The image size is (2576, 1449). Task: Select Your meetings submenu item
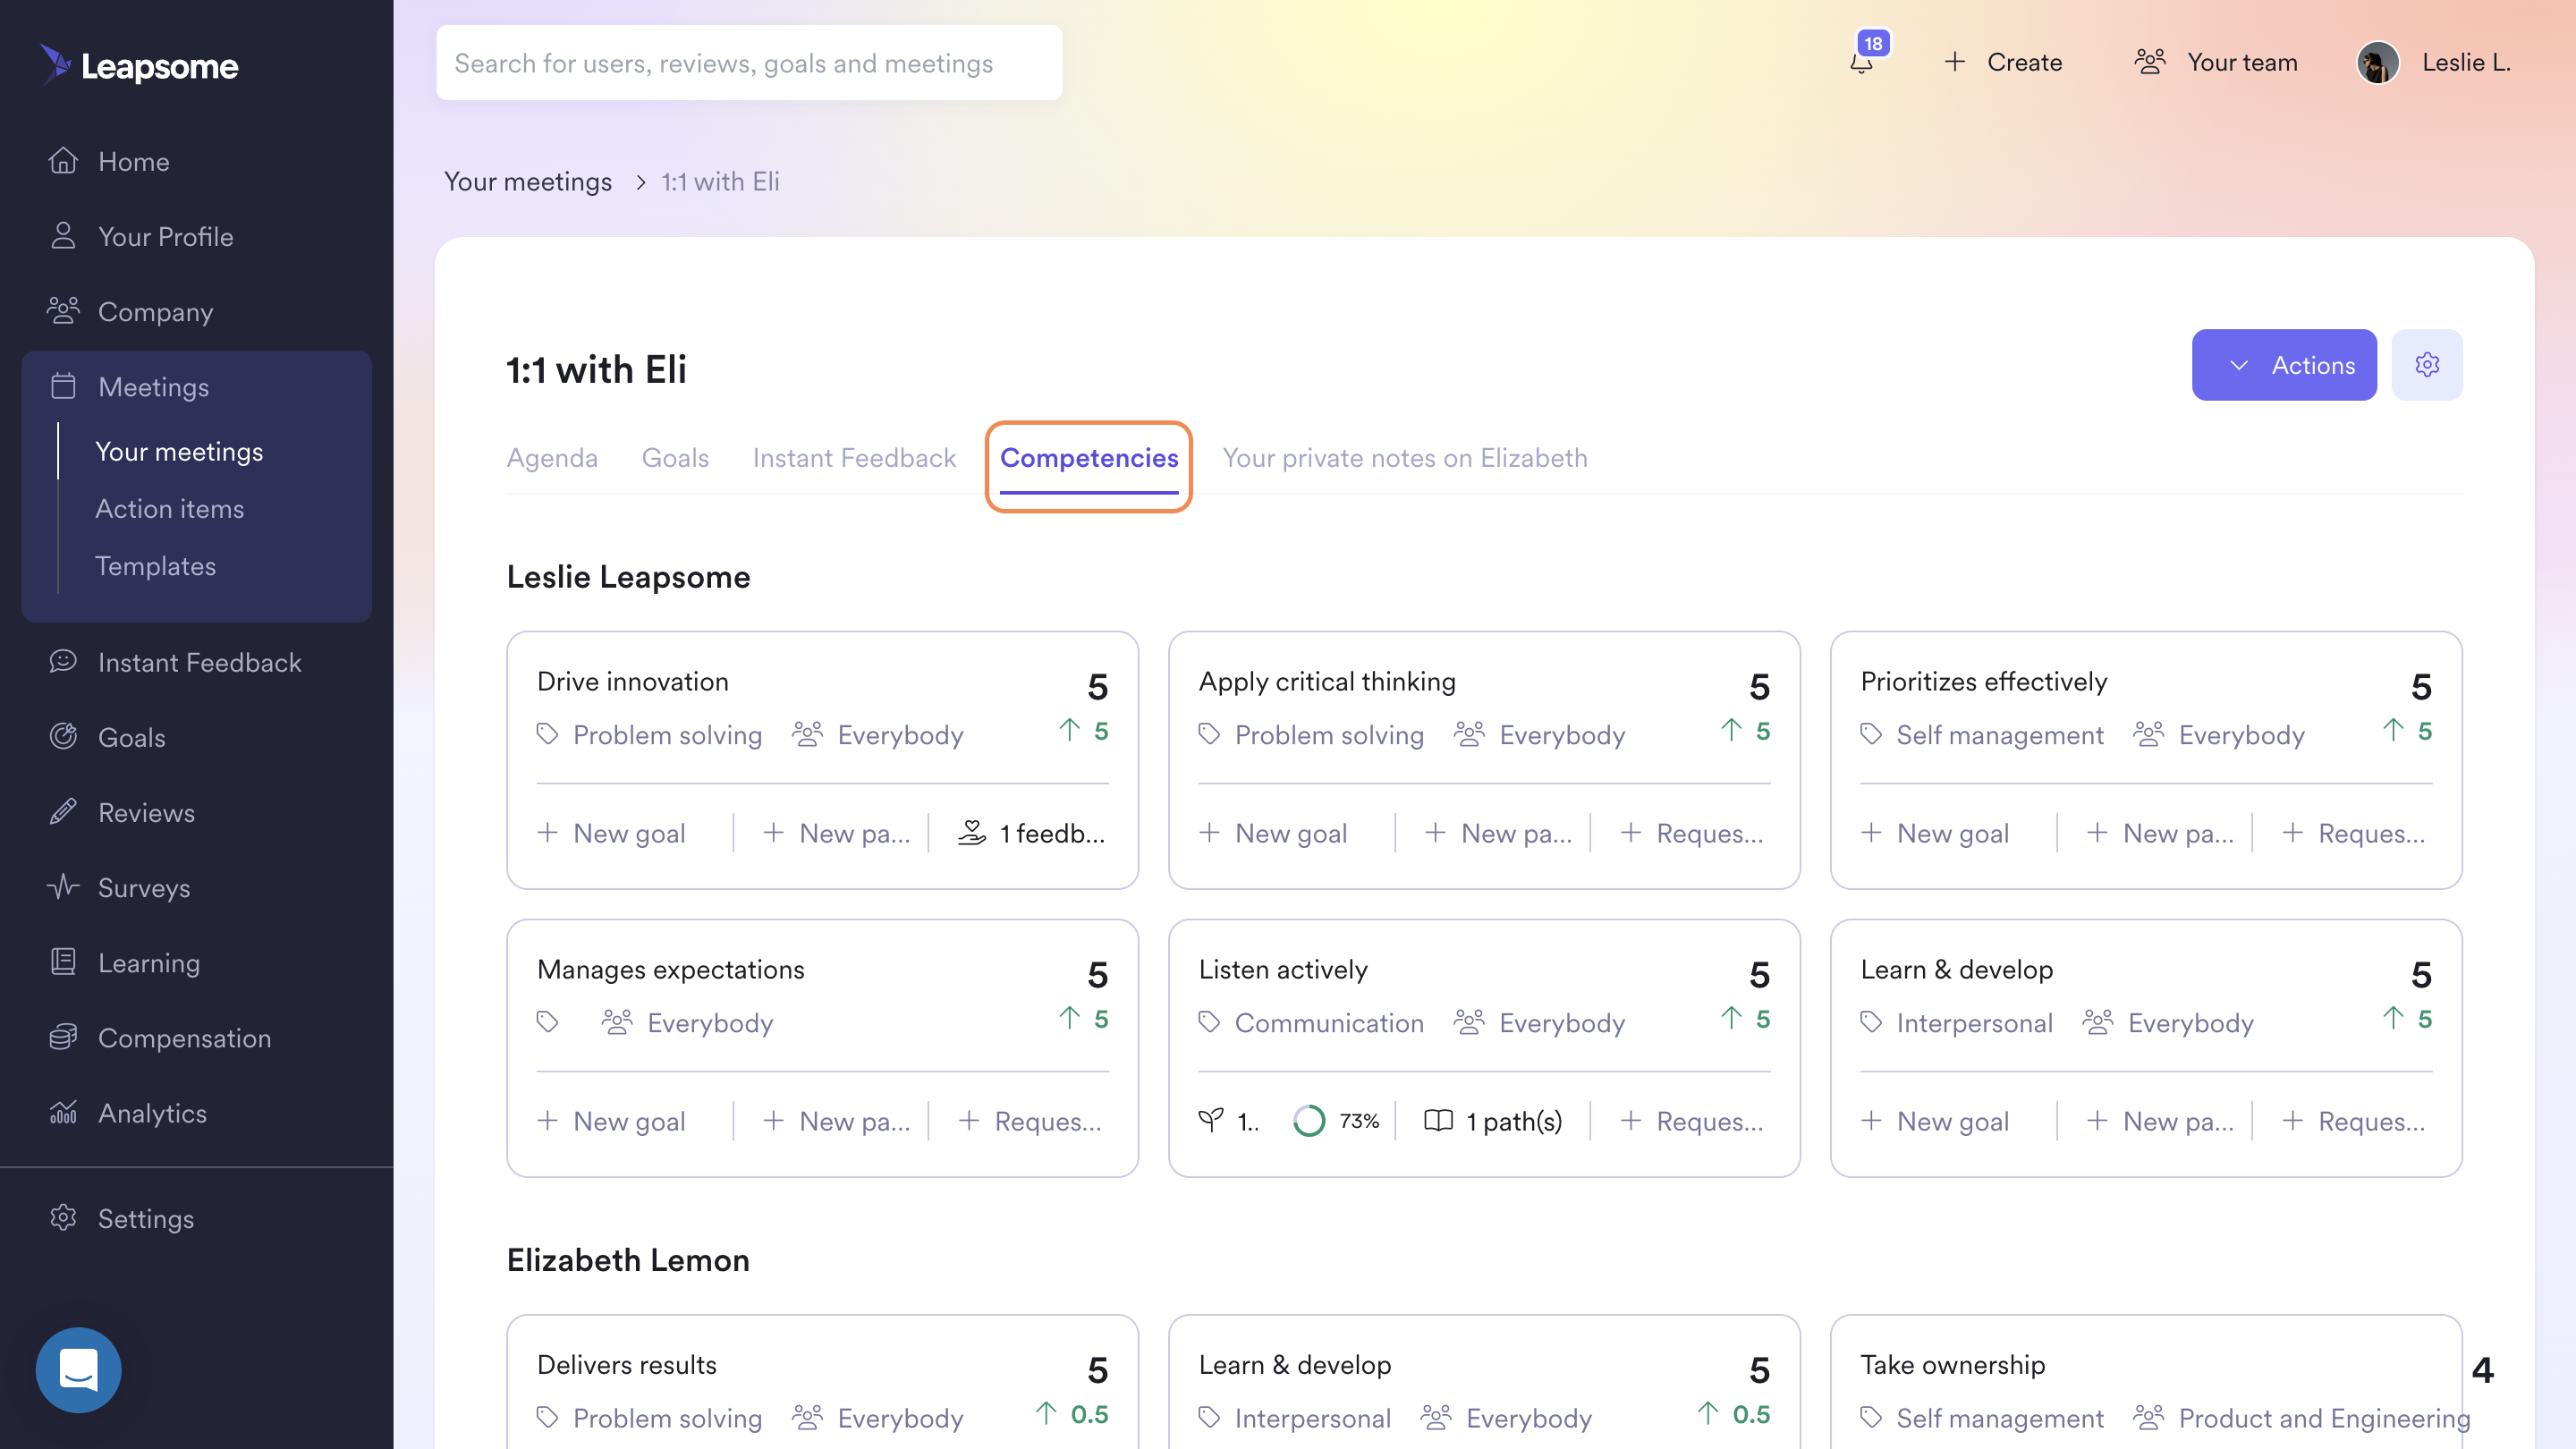[179, 451]
